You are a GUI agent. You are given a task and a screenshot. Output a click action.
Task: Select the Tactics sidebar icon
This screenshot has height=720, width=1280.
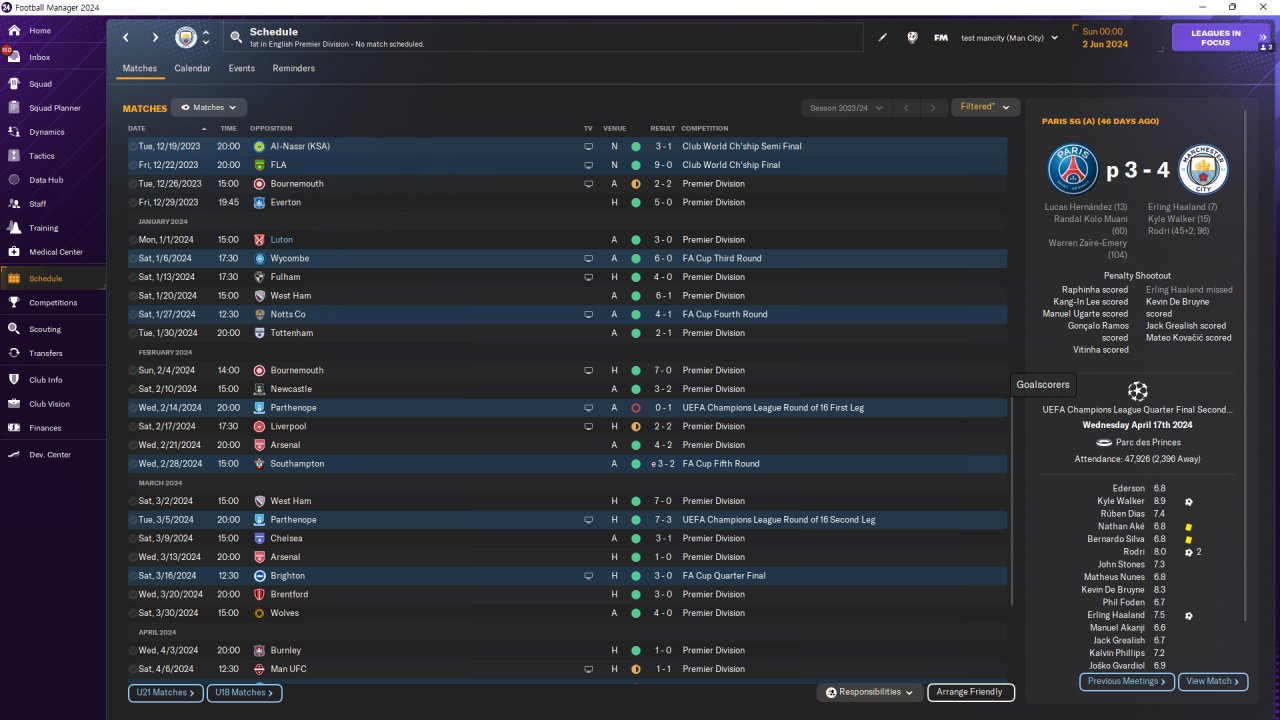coord(14,156)
